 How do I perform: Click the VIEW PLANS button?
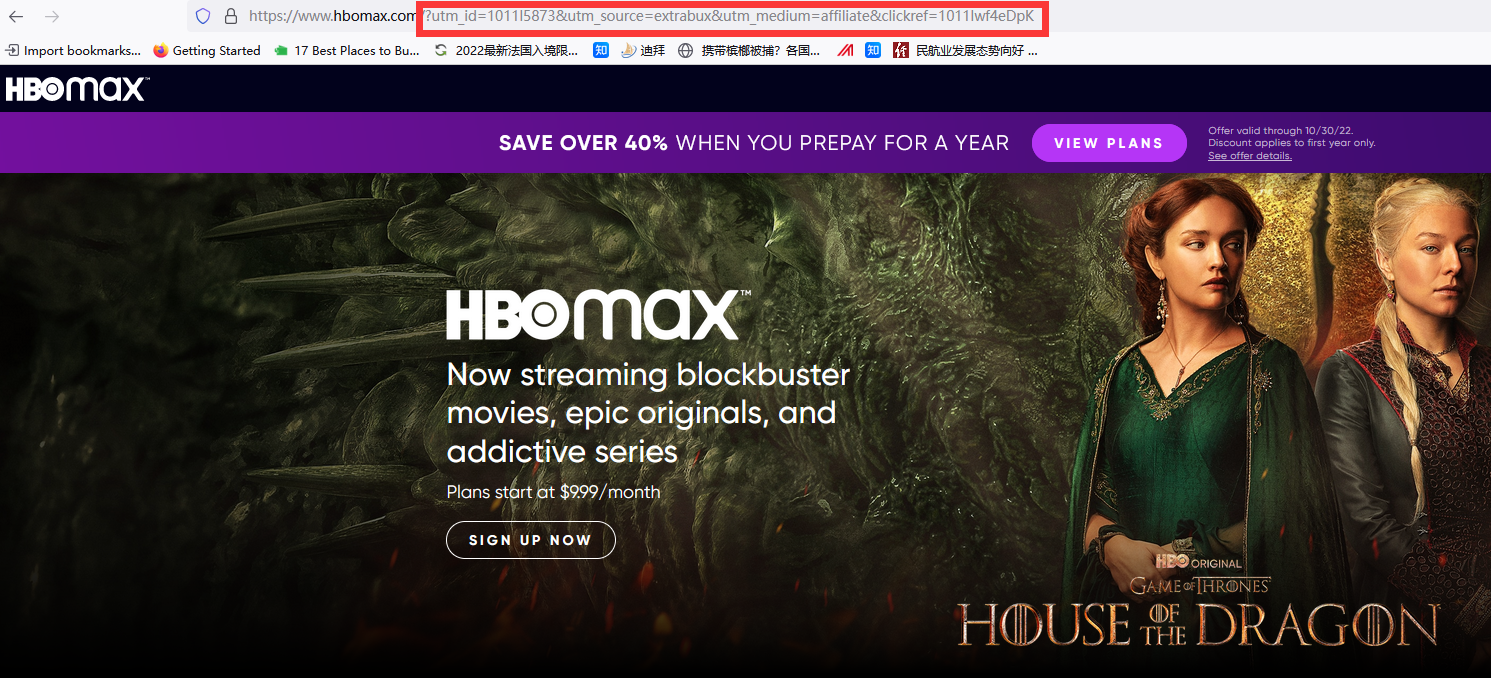(x=1108, y=142)
